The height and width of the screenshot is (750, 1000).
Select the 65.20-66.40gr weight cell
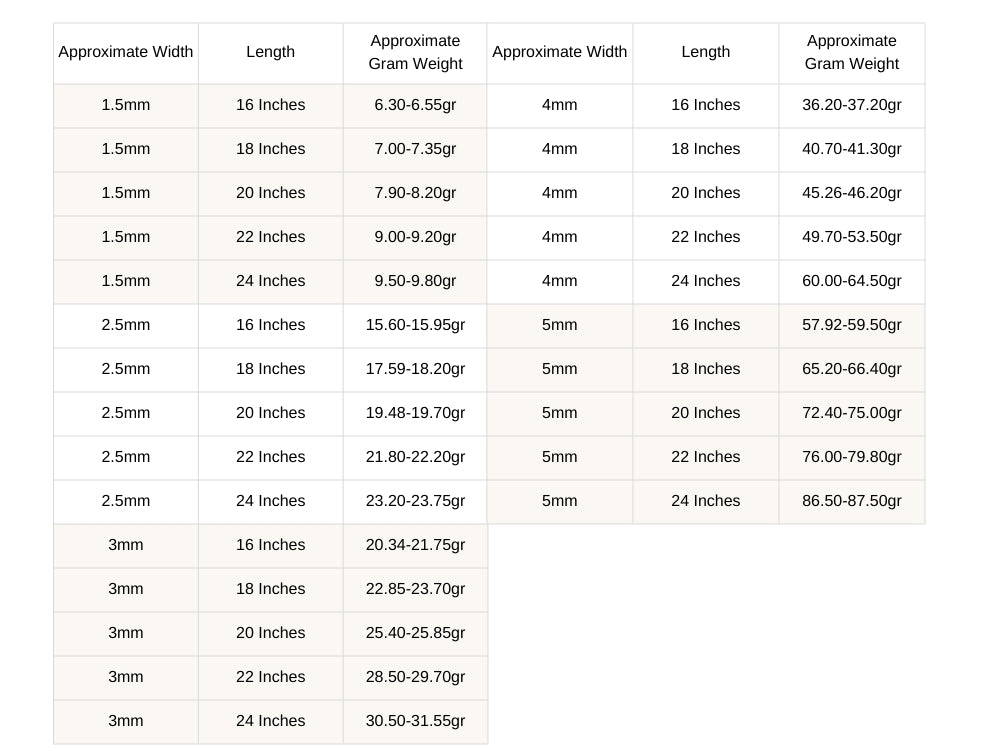click(851, 369)
